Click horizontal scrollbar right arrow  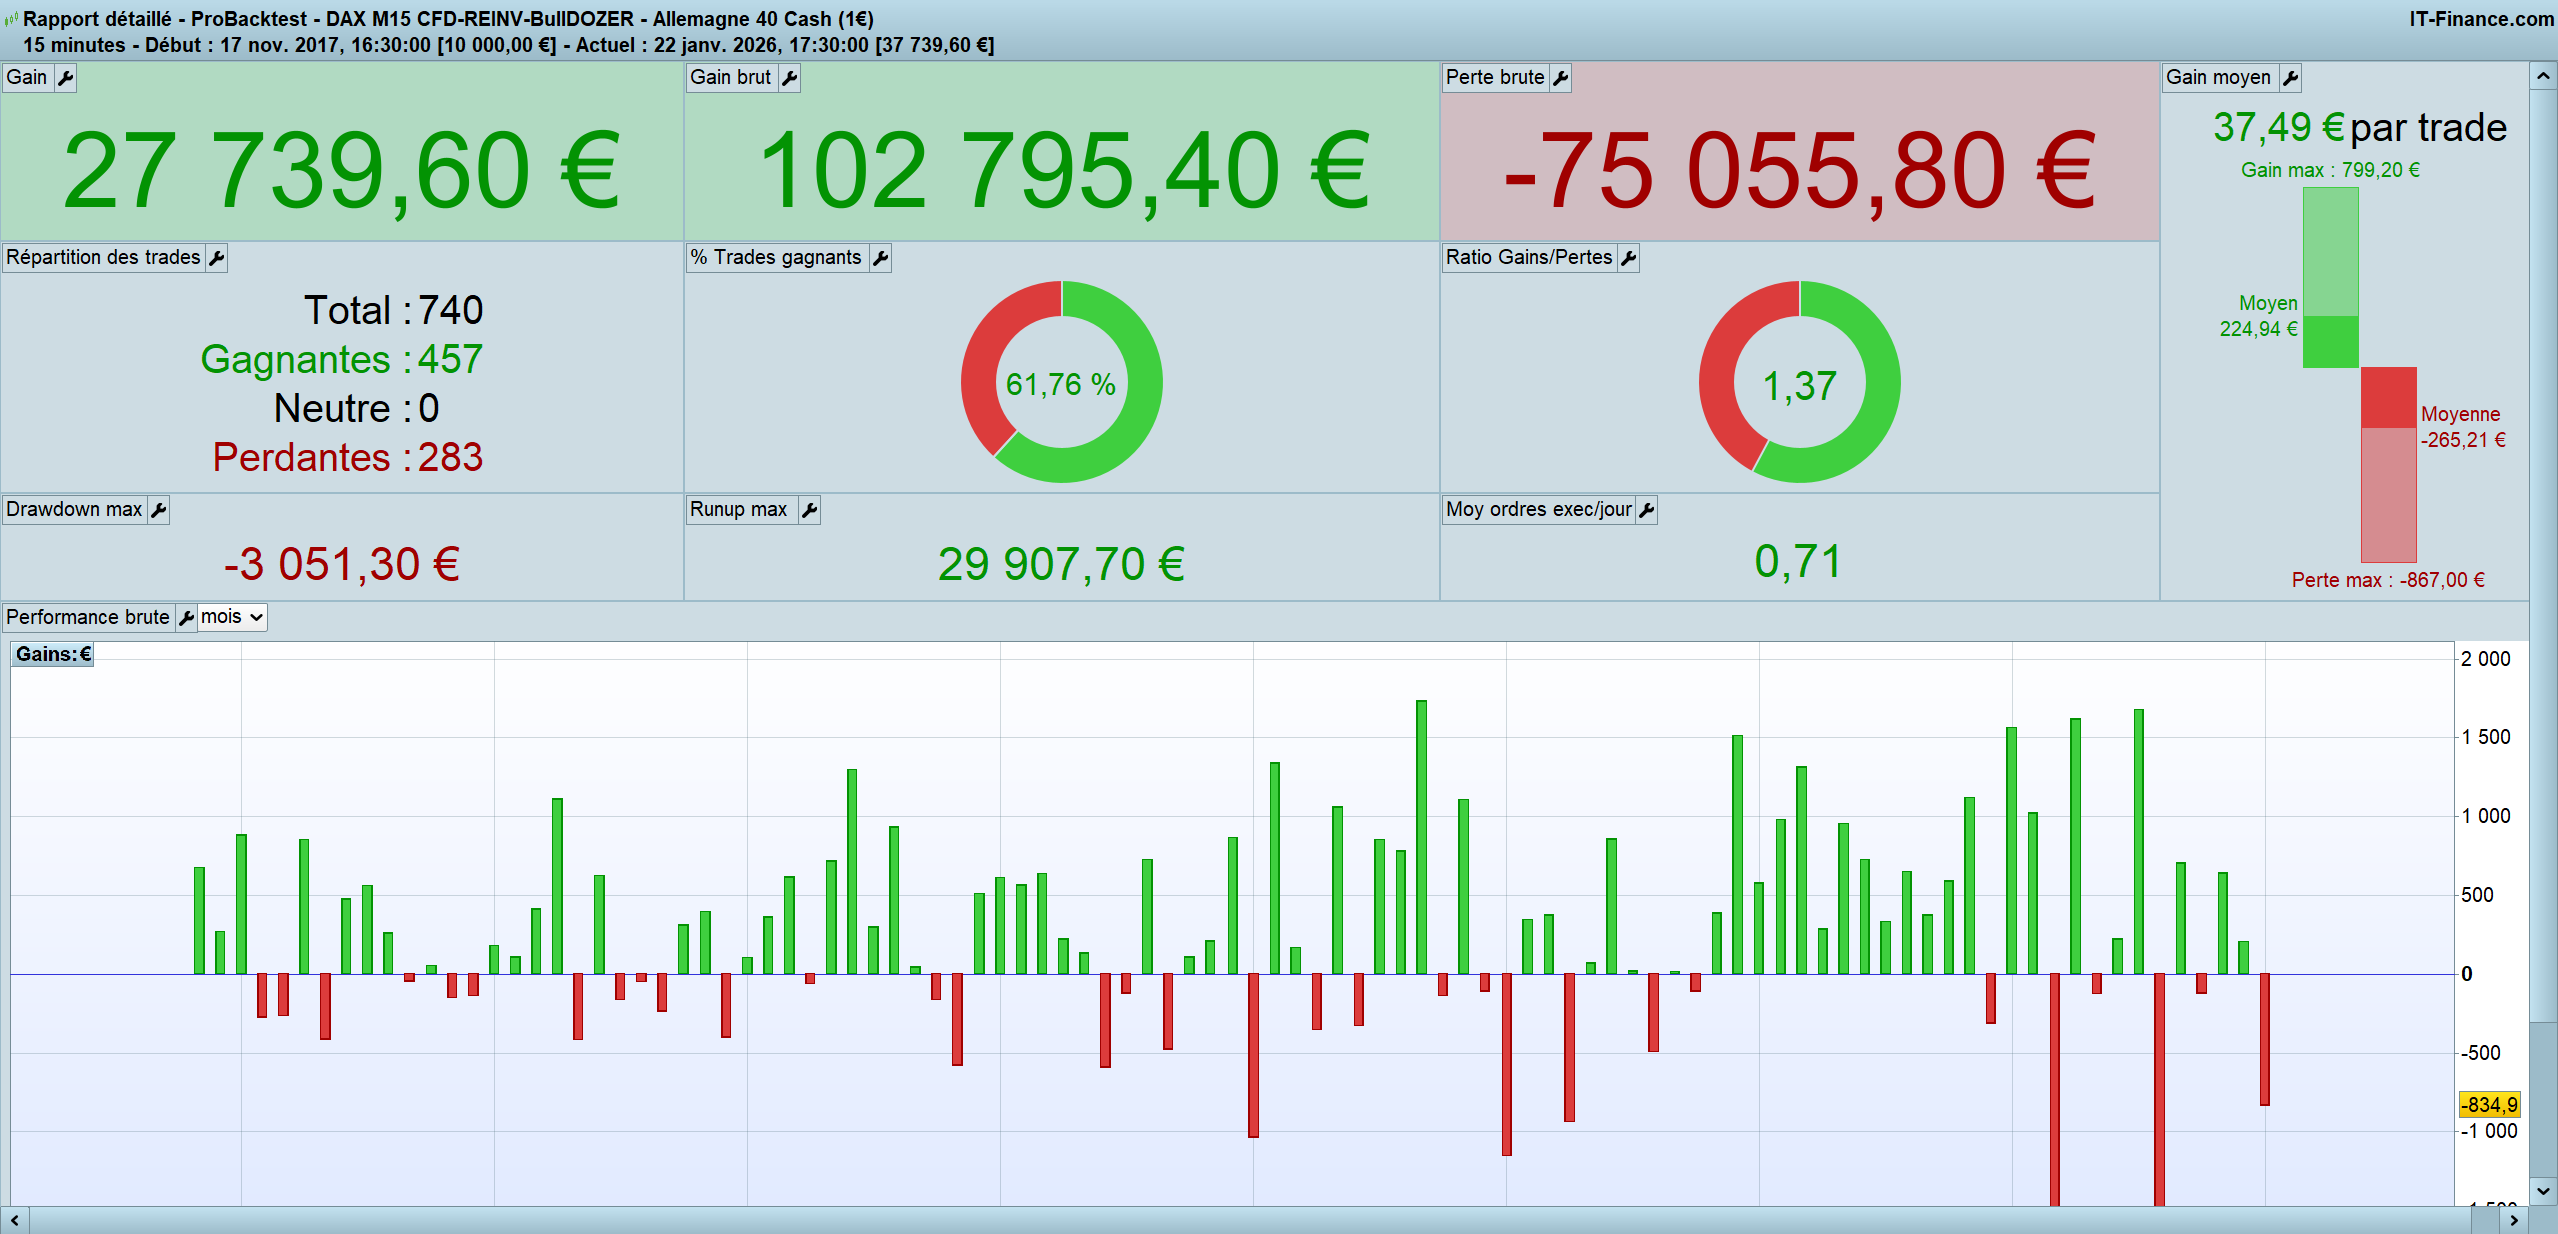point(2514,1221)
